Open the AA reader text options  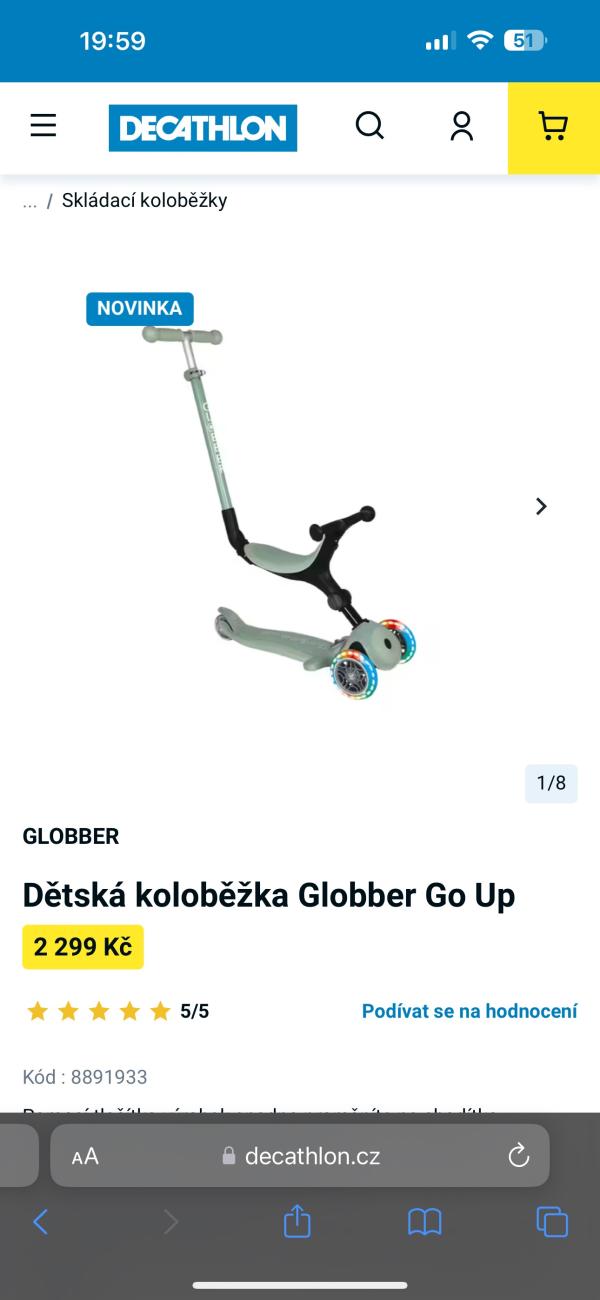click(85, 1157)
